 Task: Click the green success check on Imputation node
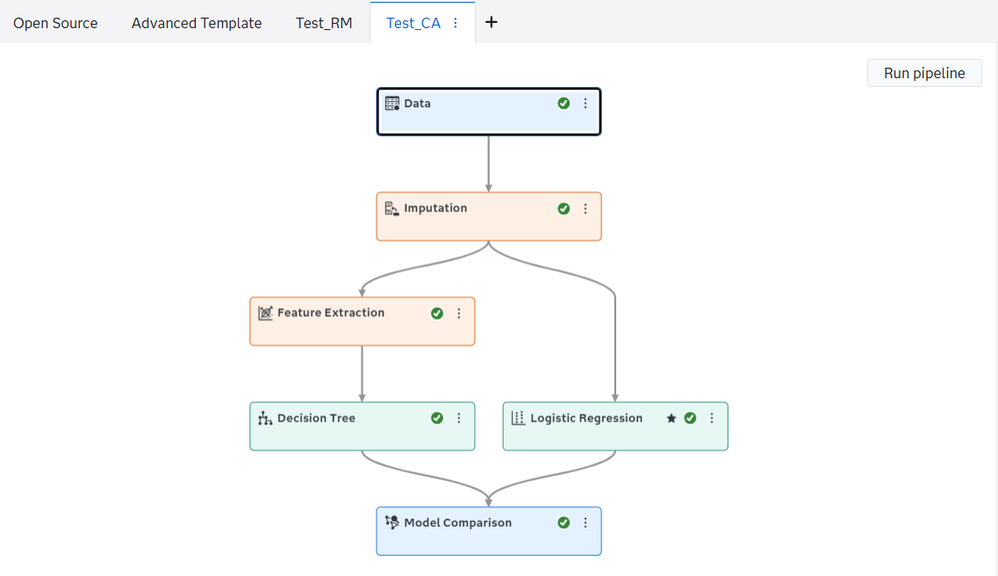(564, 209)
